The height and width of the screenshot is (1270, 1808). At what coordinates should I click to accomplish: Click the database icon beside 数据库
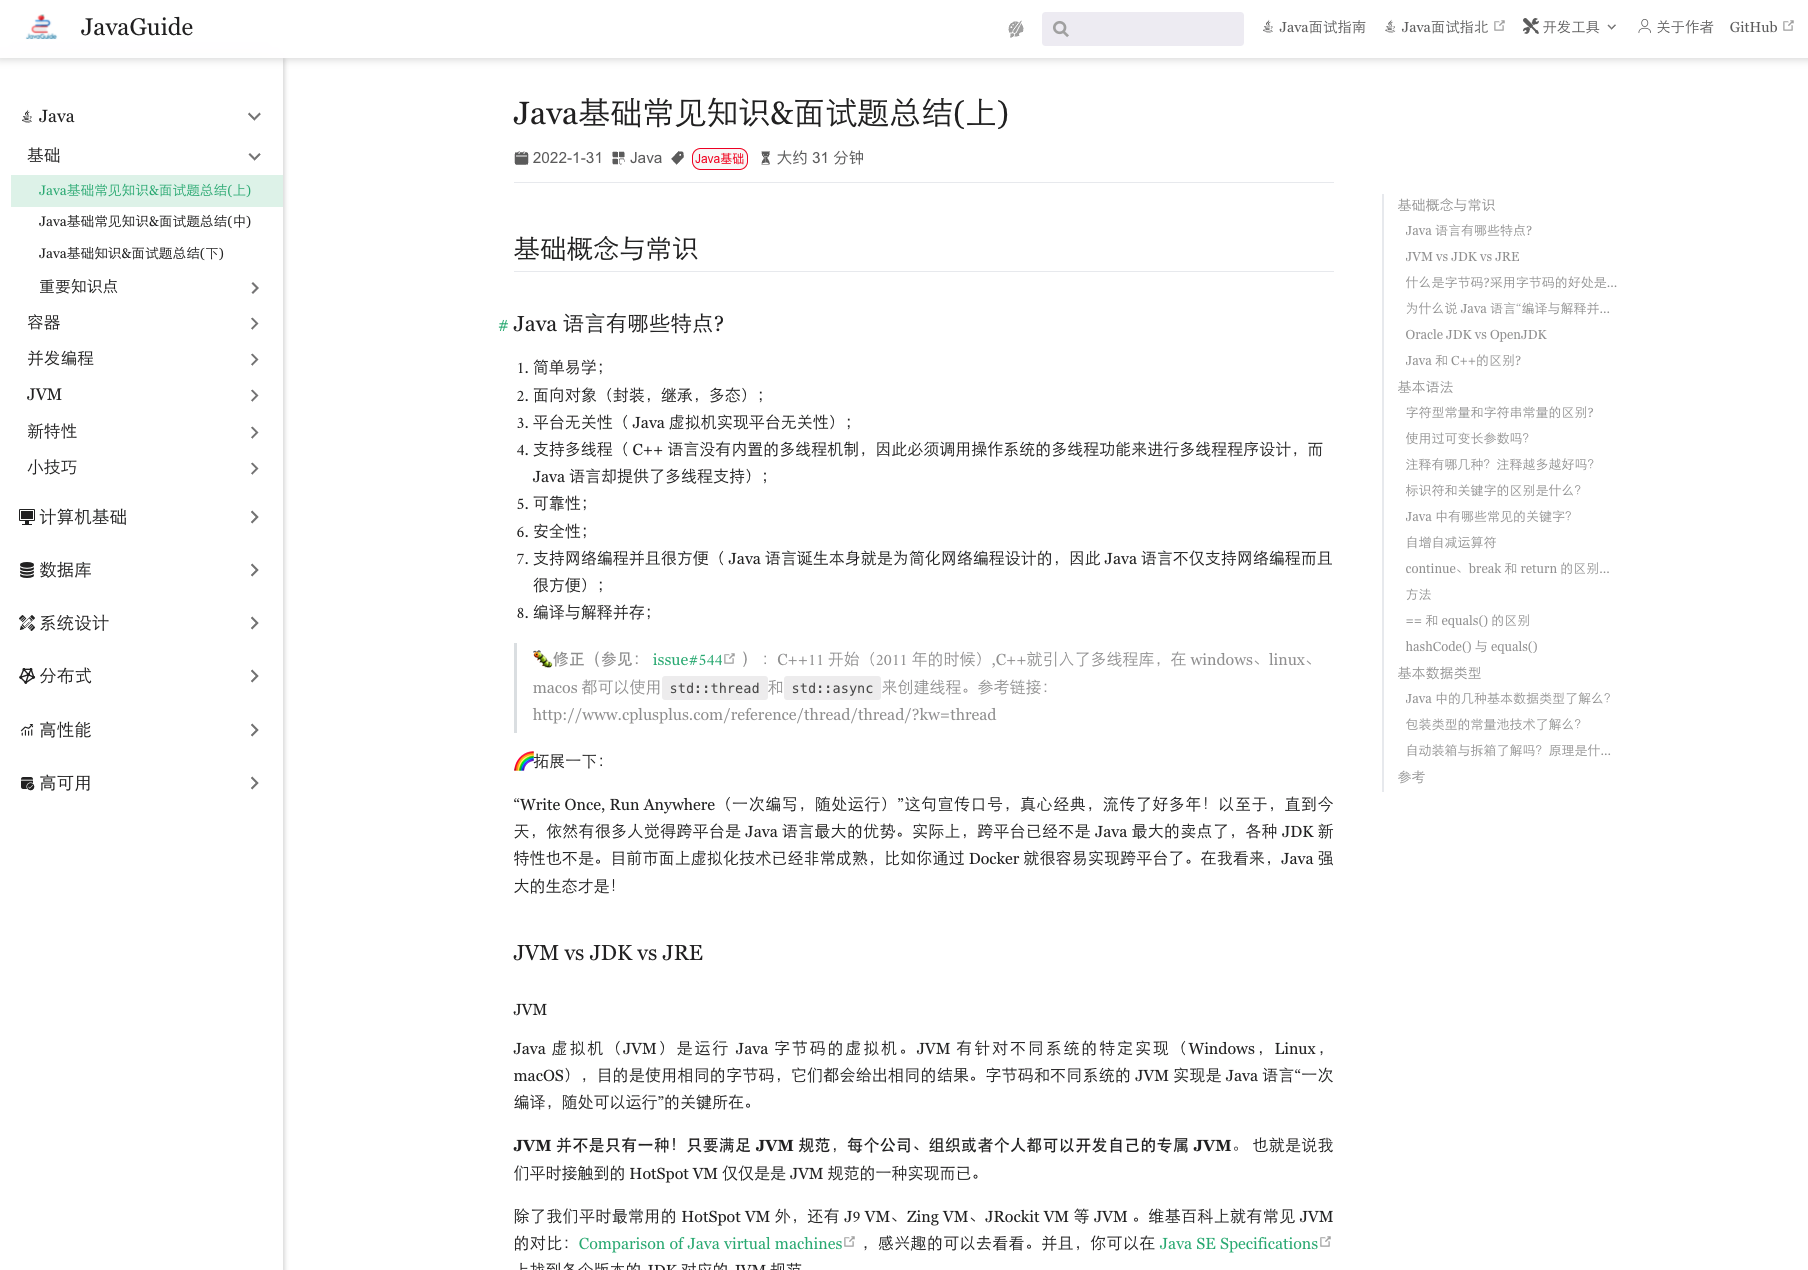26,569
